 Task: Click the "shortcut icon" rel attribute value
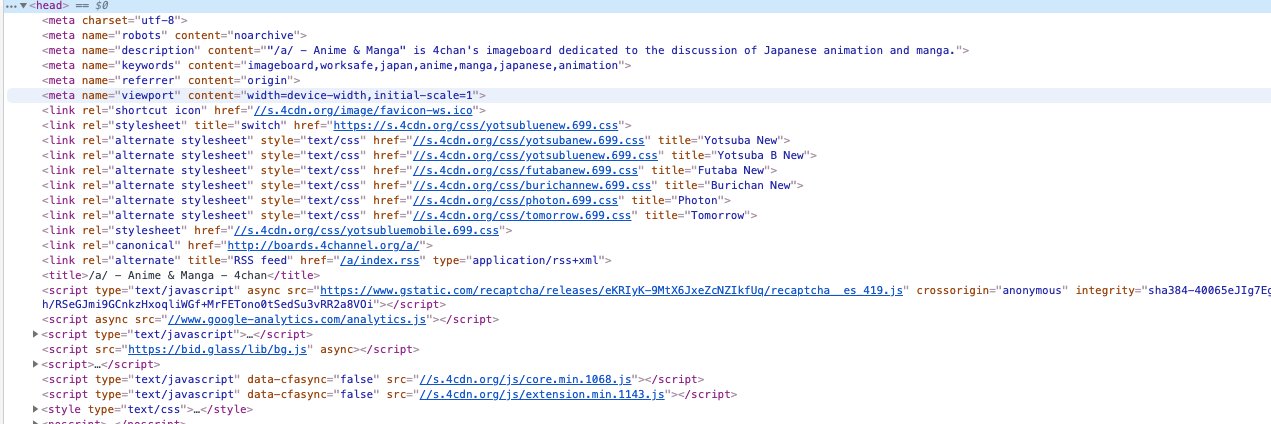[x=157, y=110]
